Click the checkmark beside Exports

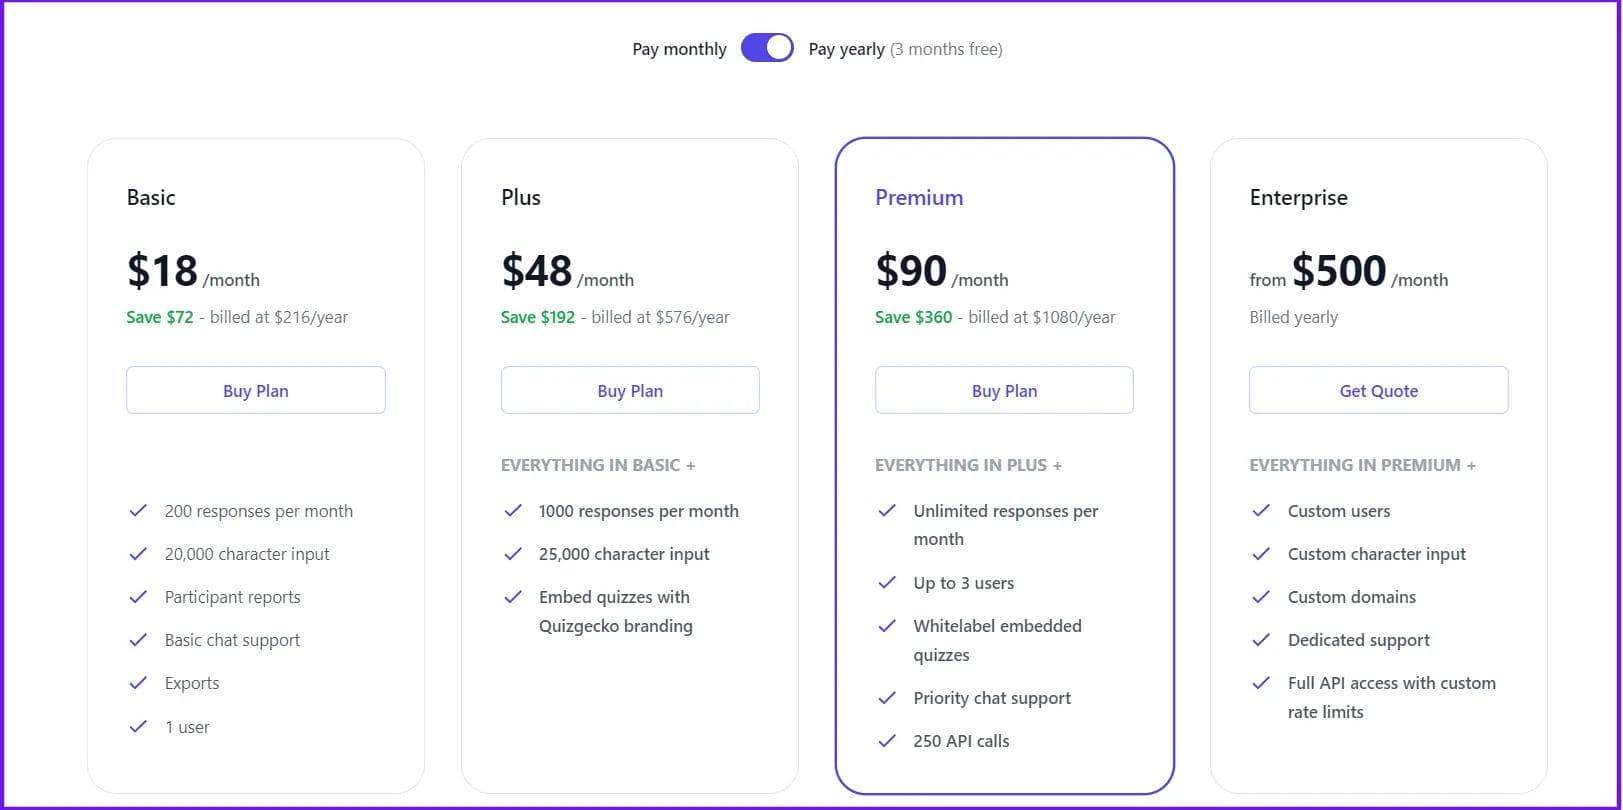pos(138,683)
